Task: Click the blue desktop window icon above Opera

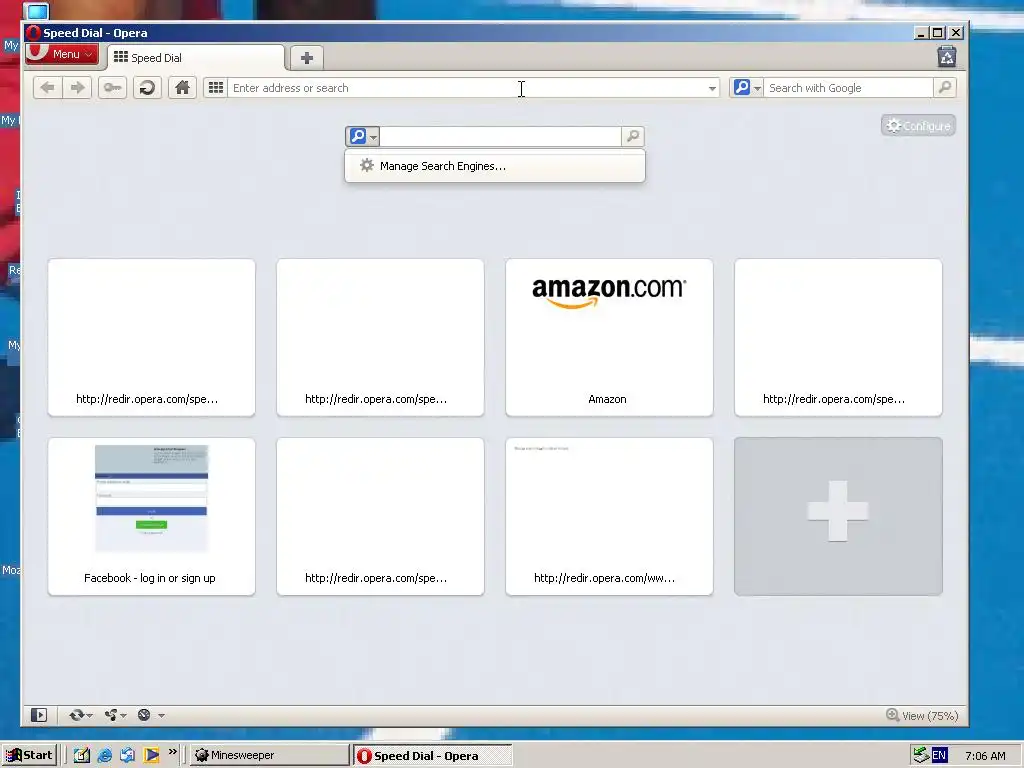Action: pyautogui.click(x=37, y=11)
